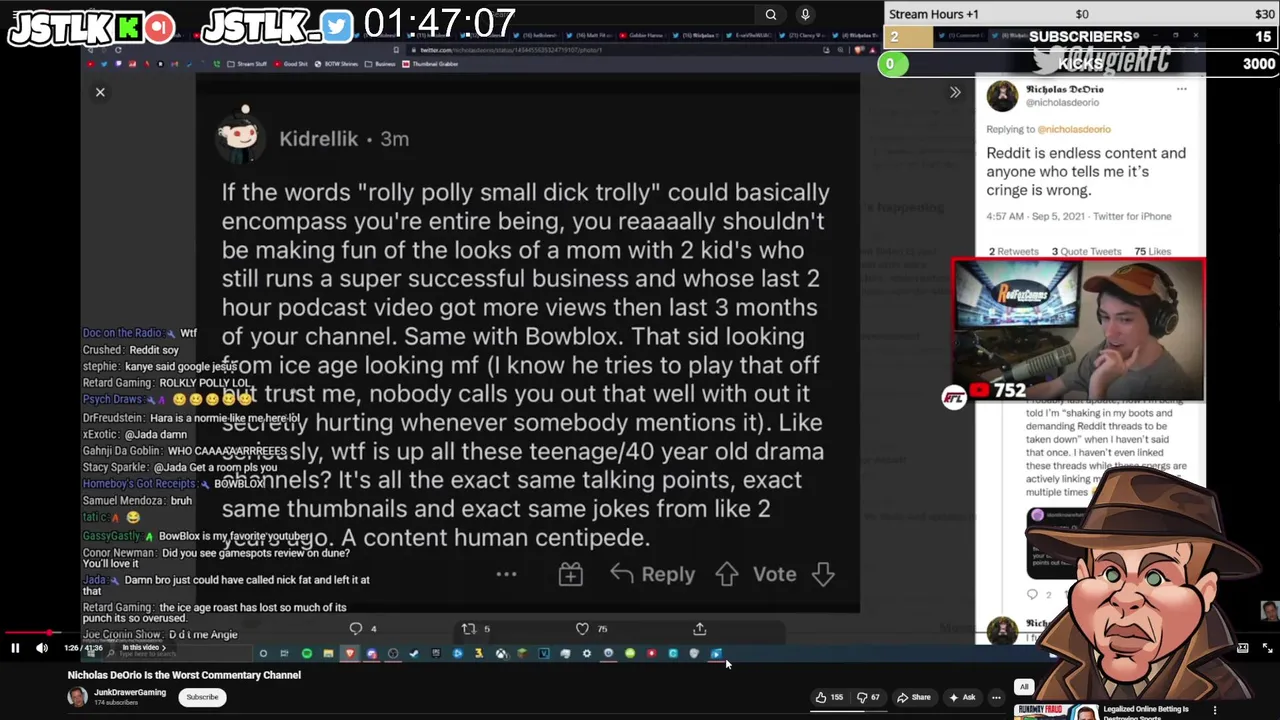Dislike the YouTube video, 67 dislikes
This screenshot has width=1280, height=720.
click(870, 697)
